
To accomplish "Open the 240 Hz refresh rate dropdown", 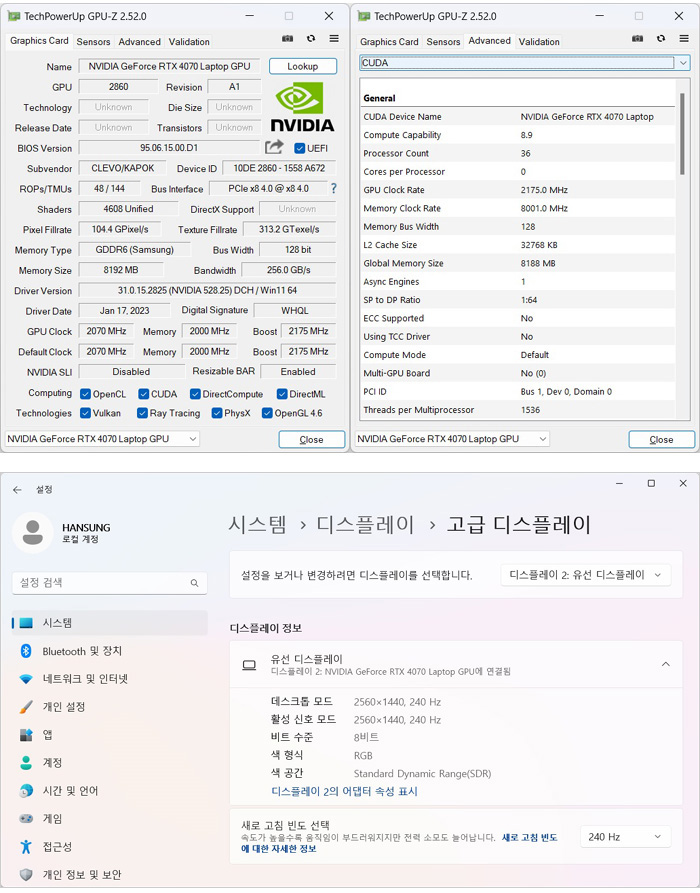I will coord(625,837).
